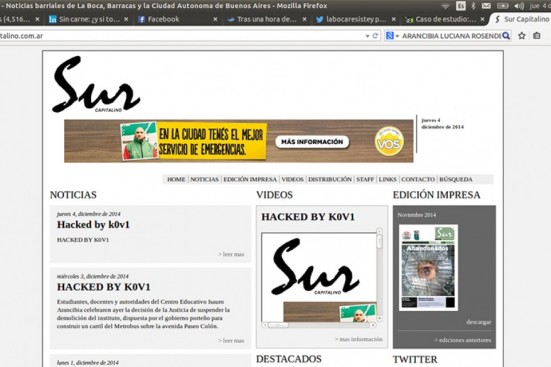
Task: Open the mail indicator in the top panel
Action: tap(486, 6)
